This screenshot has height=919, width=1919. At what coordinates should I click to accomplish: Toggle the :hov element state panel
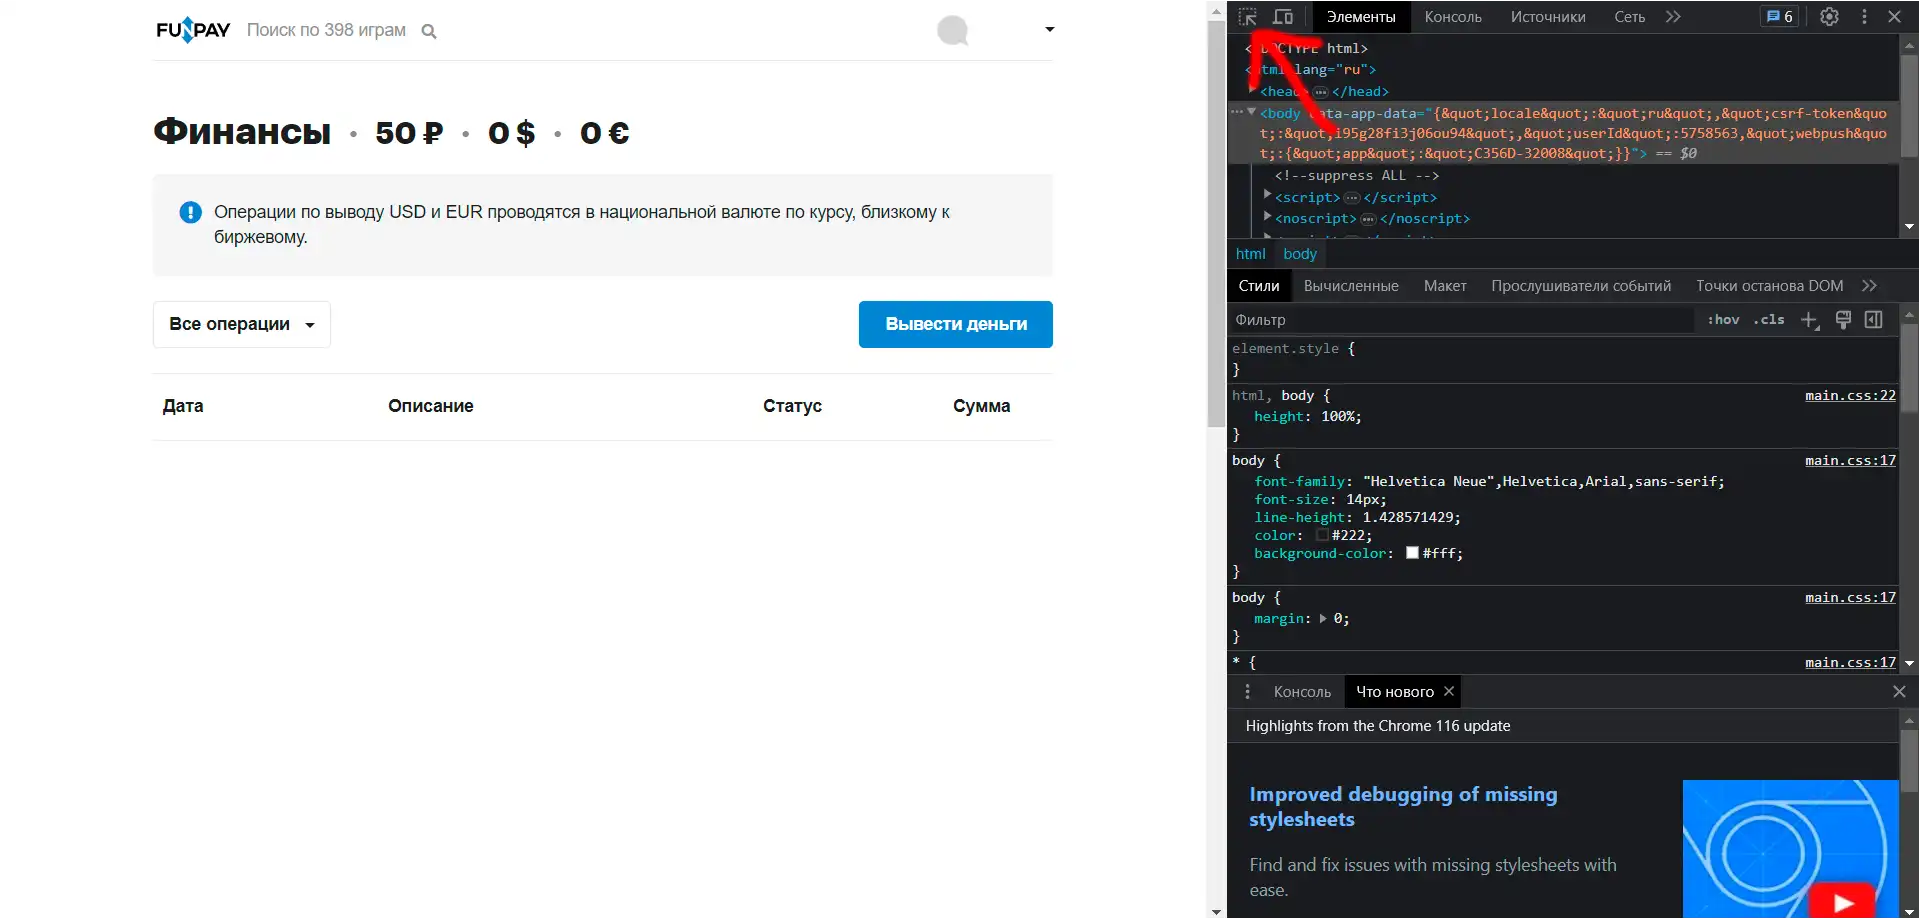[x=1723, y=320]
